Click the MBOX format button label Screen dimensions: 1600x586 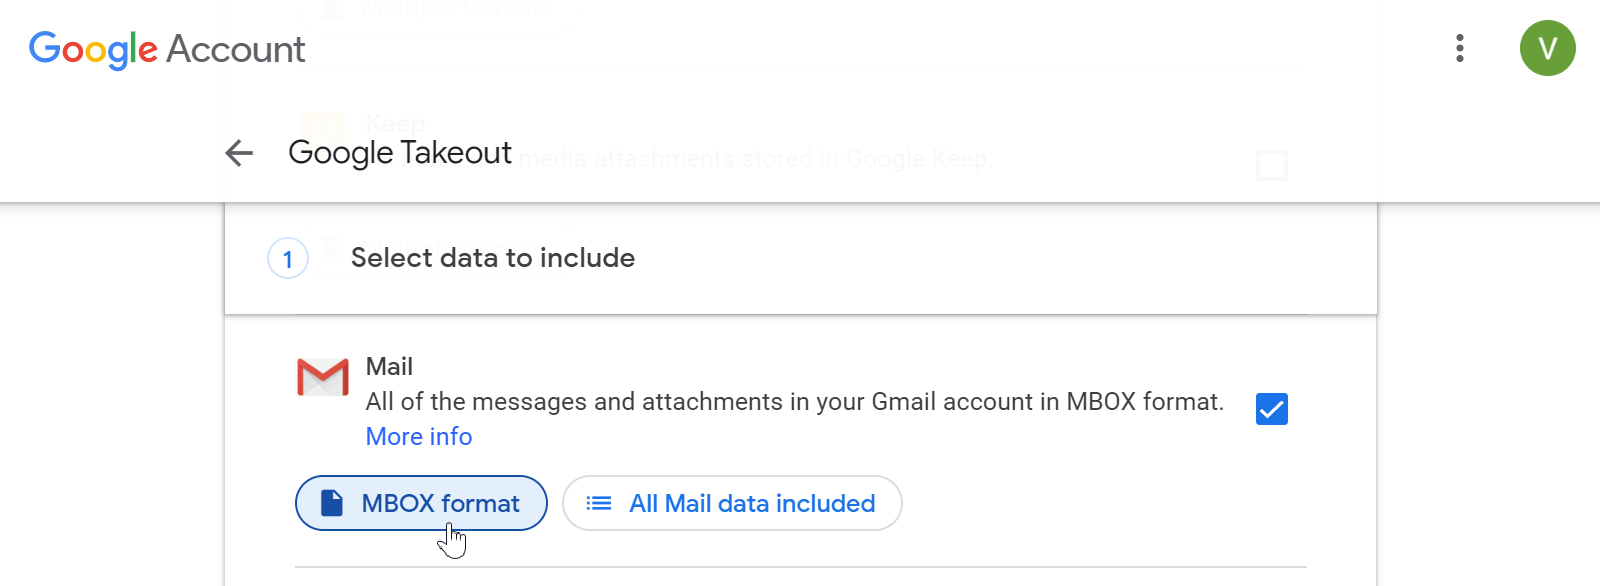click(440, 503)
